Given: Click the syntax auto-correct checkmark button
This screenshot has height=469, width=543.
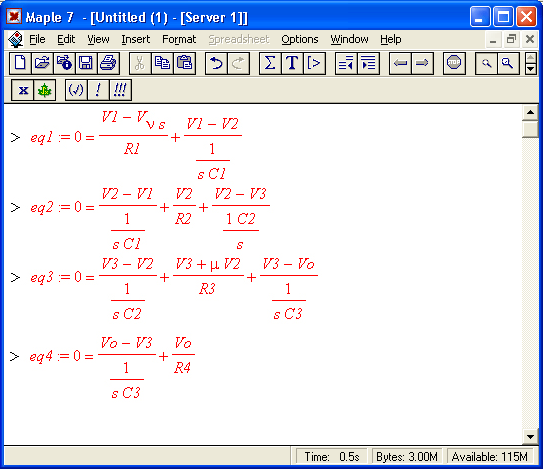Looking at the screenshot, I should (x=76, y=90).
